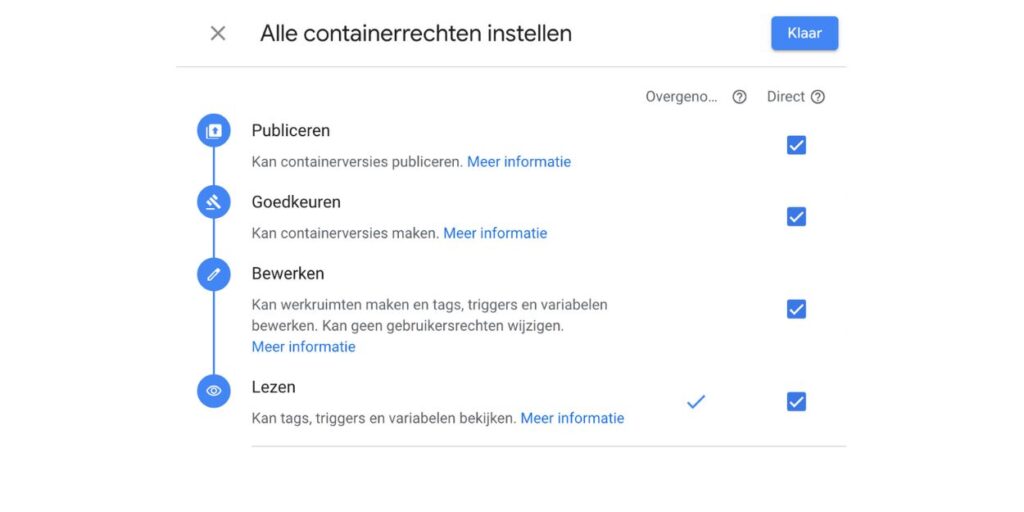Follow Meer informatie link under Bewerken
The width and height of the screenshot is (1024, 512).
click(x=303, y=347)
